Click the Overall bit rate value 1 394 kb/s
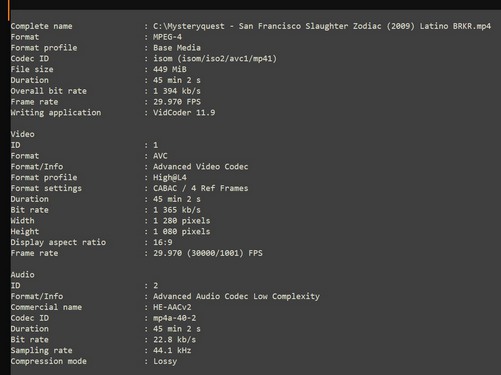 pos(177,91)
